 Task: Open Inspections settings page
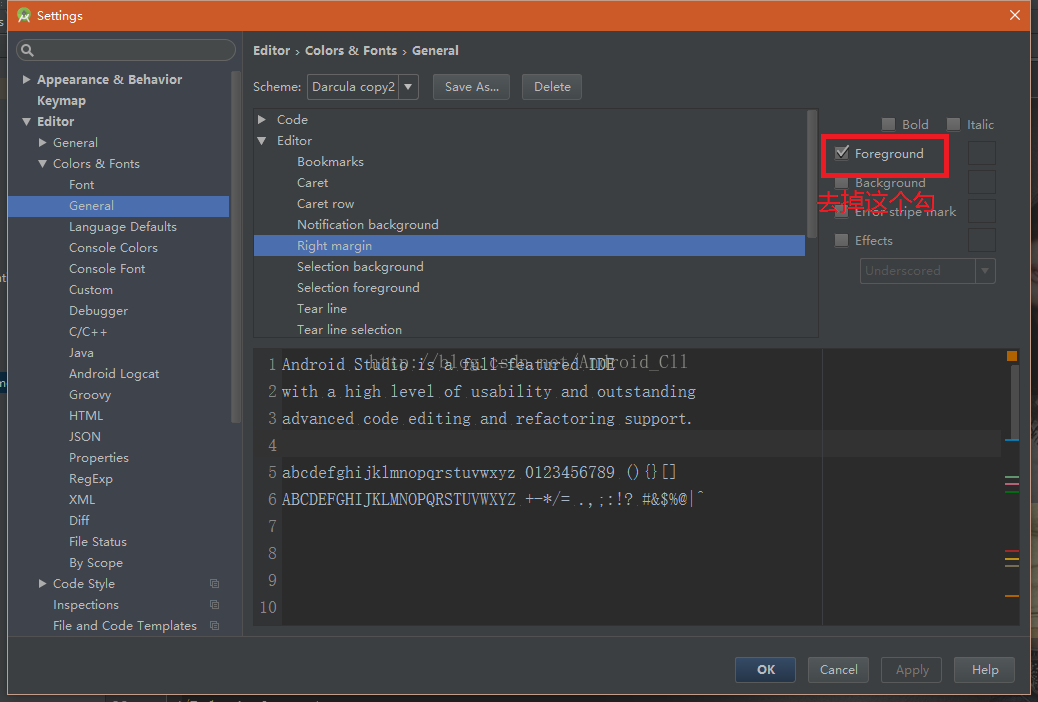[85, 605]
